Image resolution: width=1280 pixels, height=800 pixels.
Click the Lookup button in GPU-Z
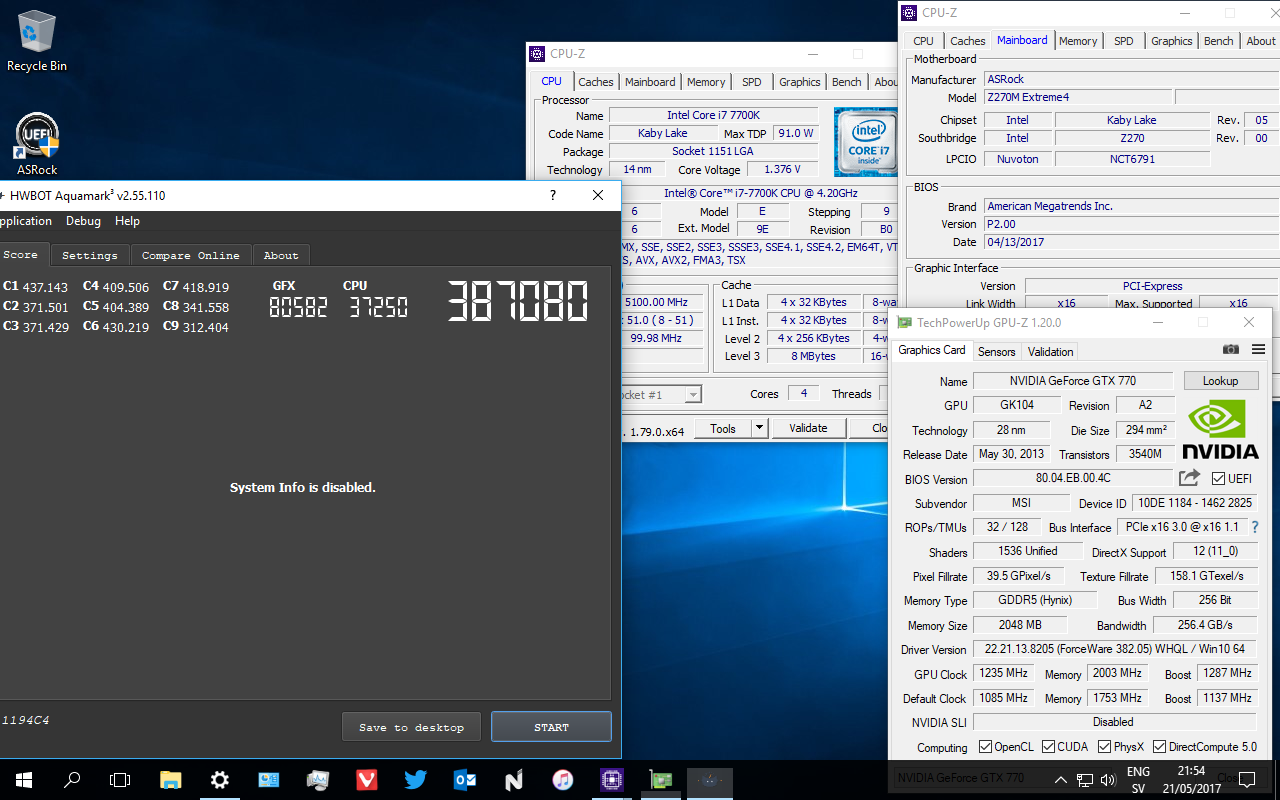[x=1220, y=381]
